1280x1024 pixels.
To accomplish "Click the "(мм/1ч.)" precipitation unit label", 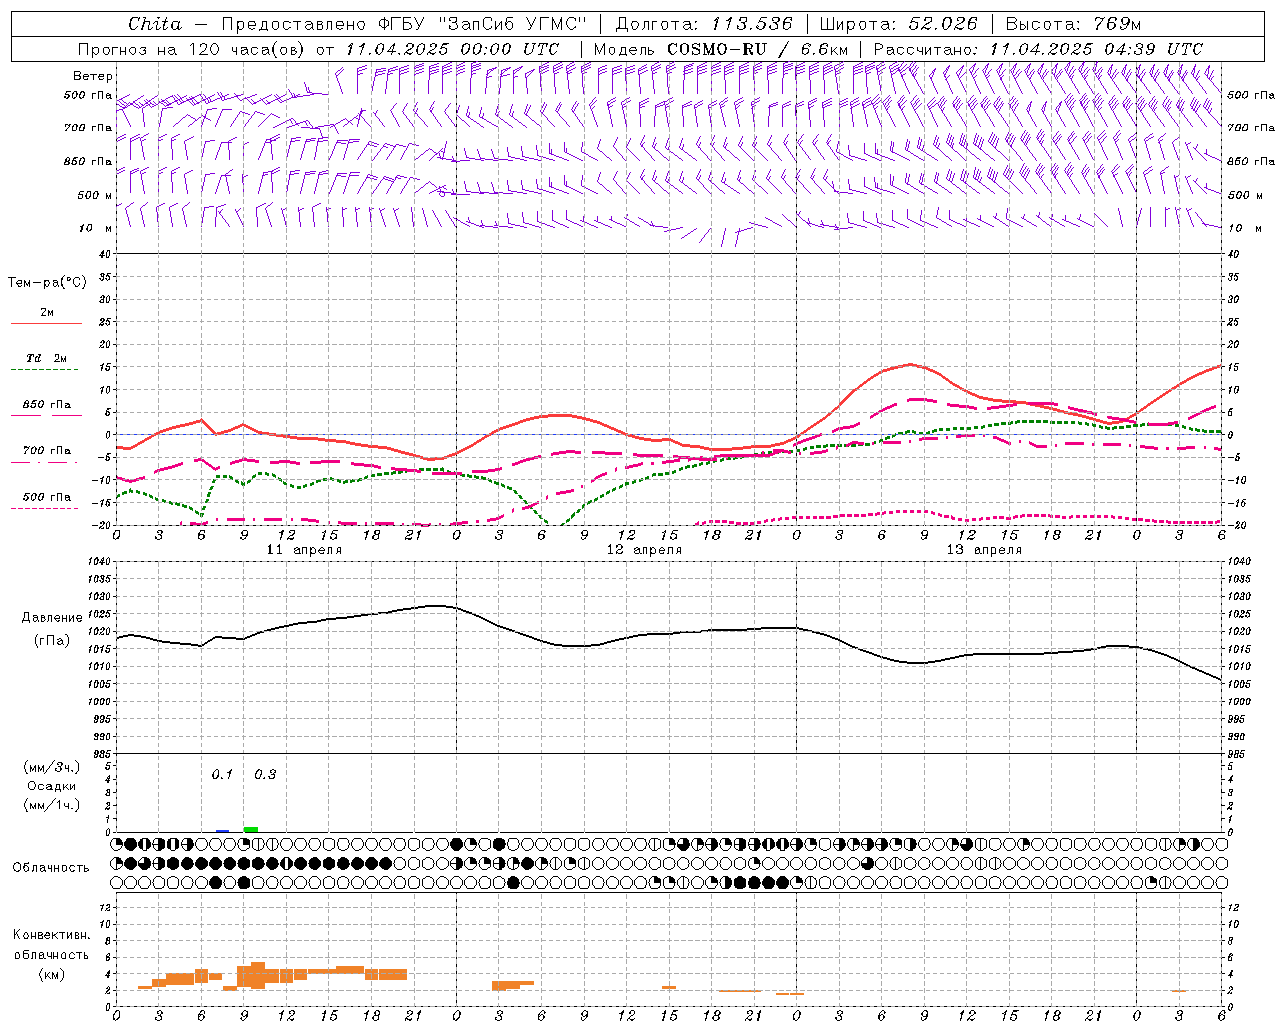I will pos(52,805).
